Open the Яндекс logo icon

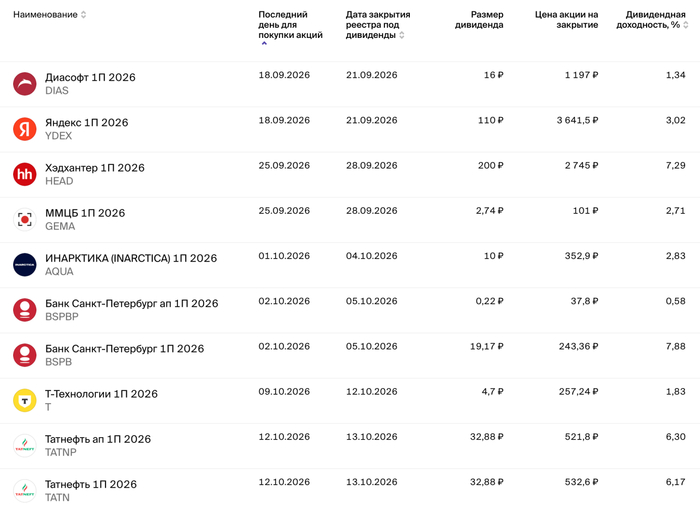pos(25,129)
